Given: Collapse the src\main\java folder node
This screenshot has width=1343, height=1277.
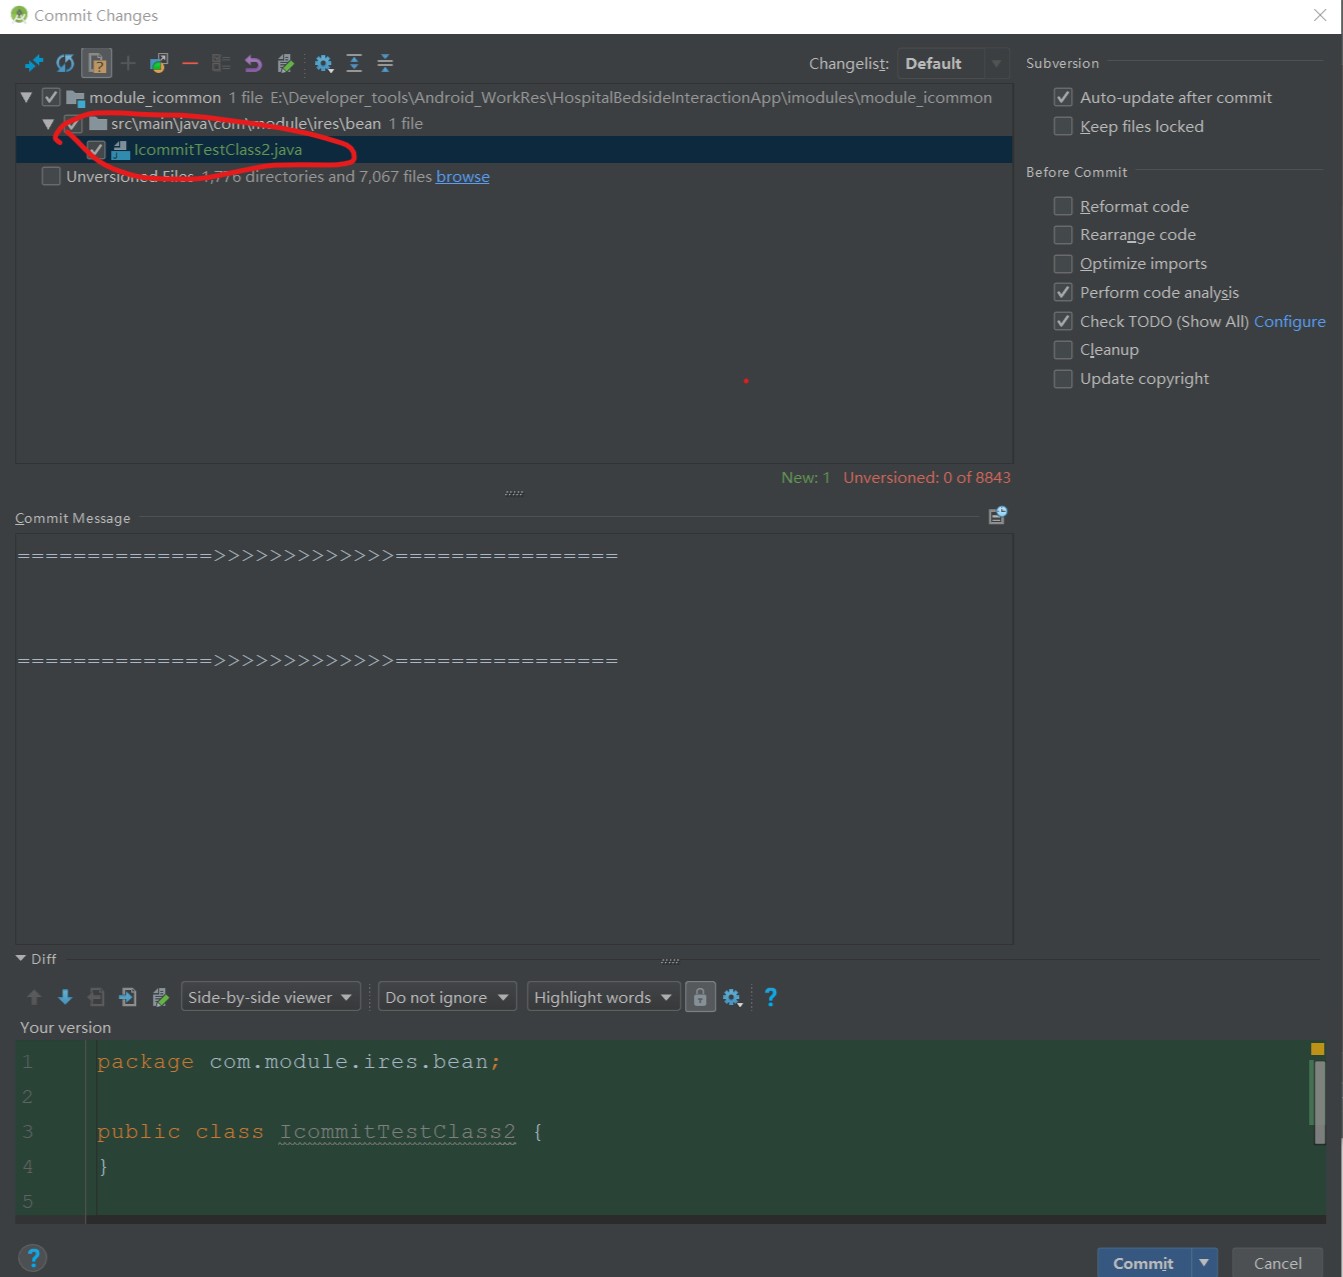Looking at the screenshot, I should tap(48, 124).
